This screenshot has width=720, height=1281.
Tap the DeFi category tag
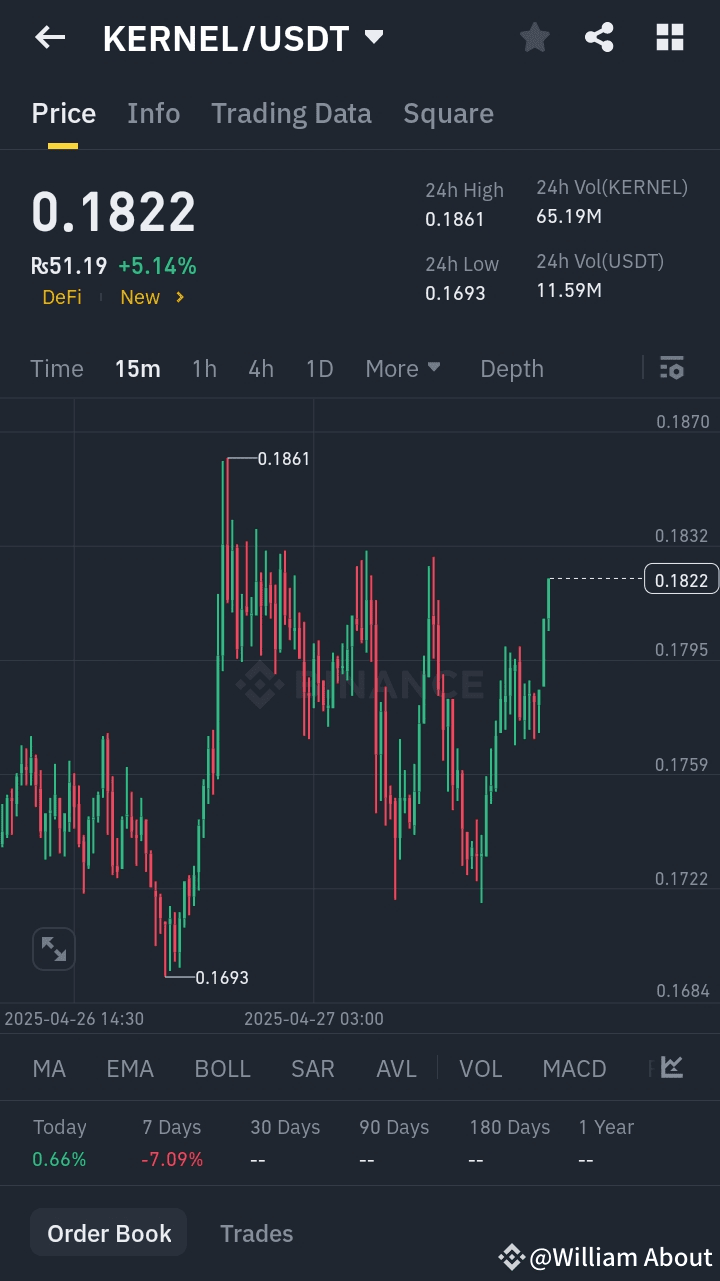pos(62,297)
